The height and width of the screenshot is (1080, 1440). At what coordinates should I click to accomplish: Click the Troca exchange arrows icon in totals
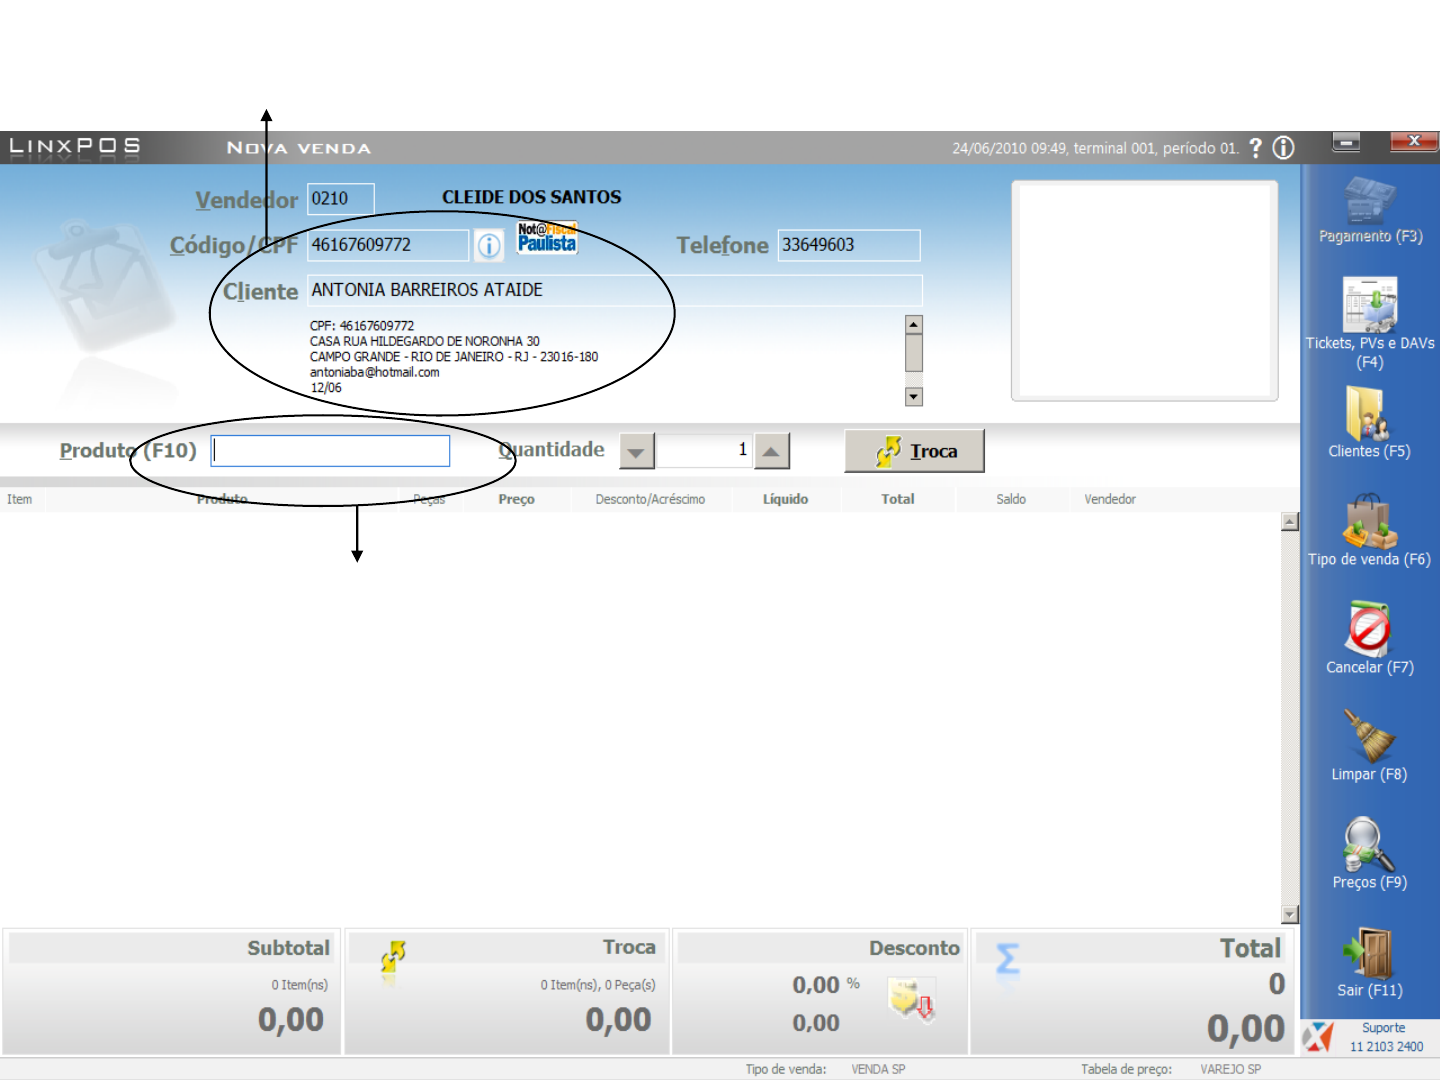[x=393, y=957]
